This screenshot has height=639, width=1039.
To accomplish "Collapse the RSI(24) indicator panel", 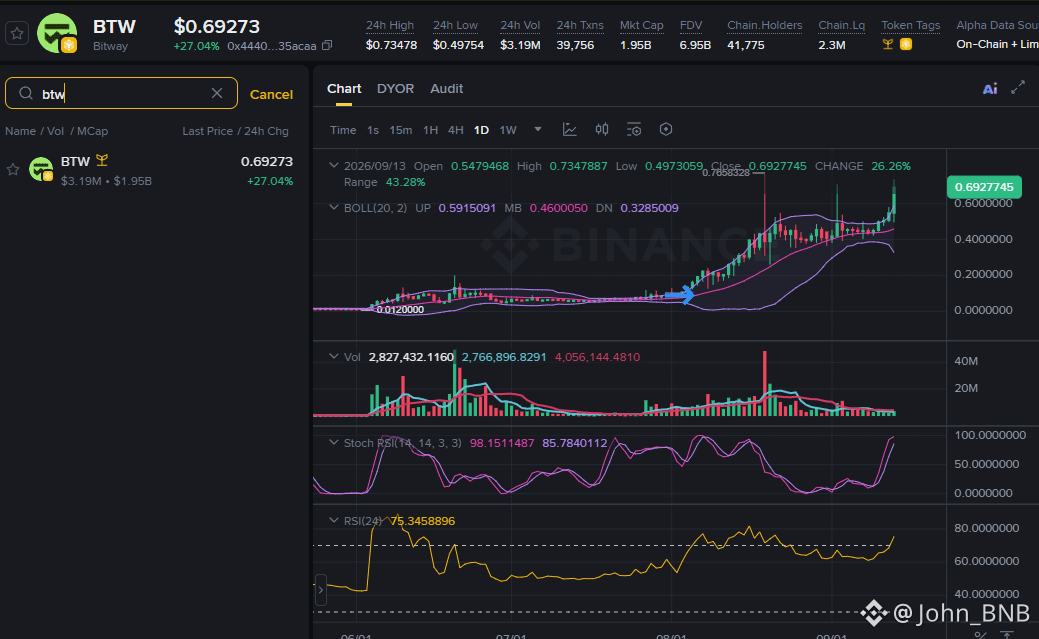I will 333,520.
